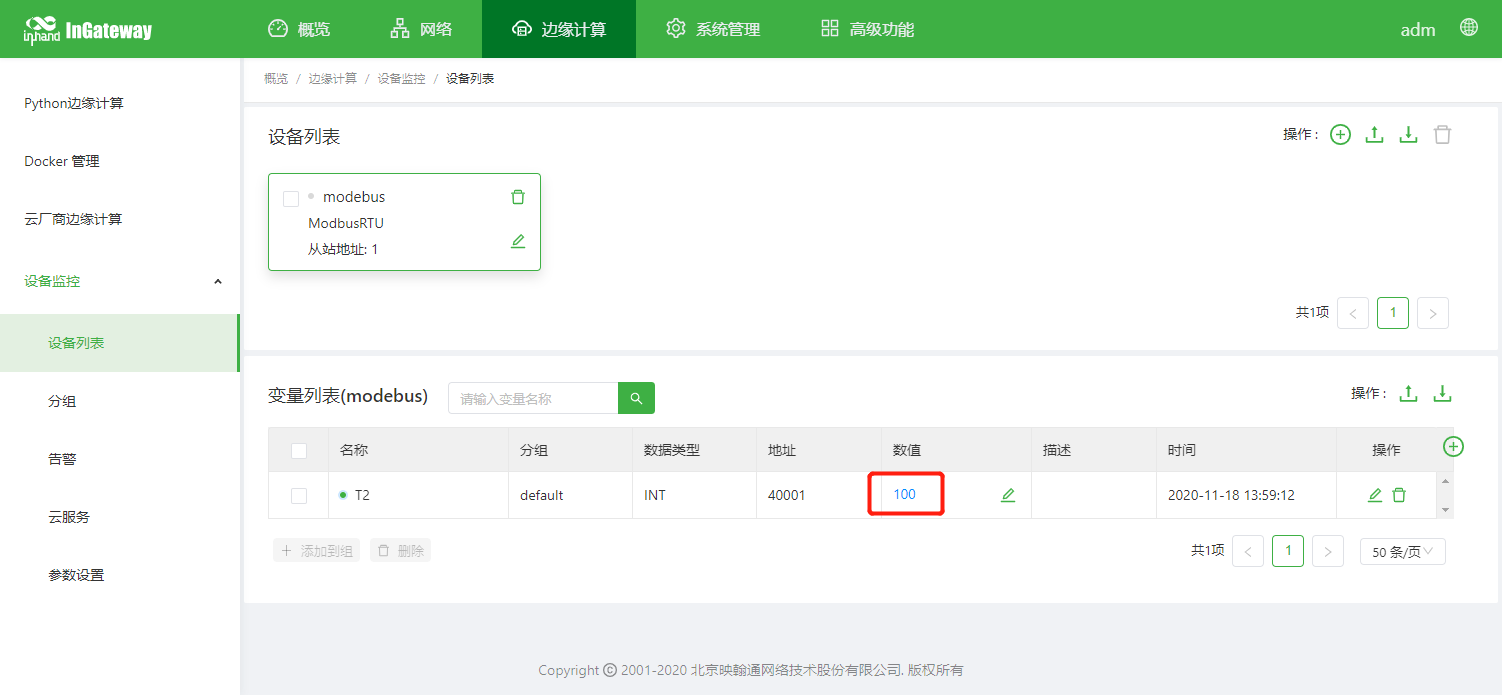Switch to the 系统管理 top tab
The width and height of the screenshot is (1502, 695).
pyautogui.click(x=713, y=29)
